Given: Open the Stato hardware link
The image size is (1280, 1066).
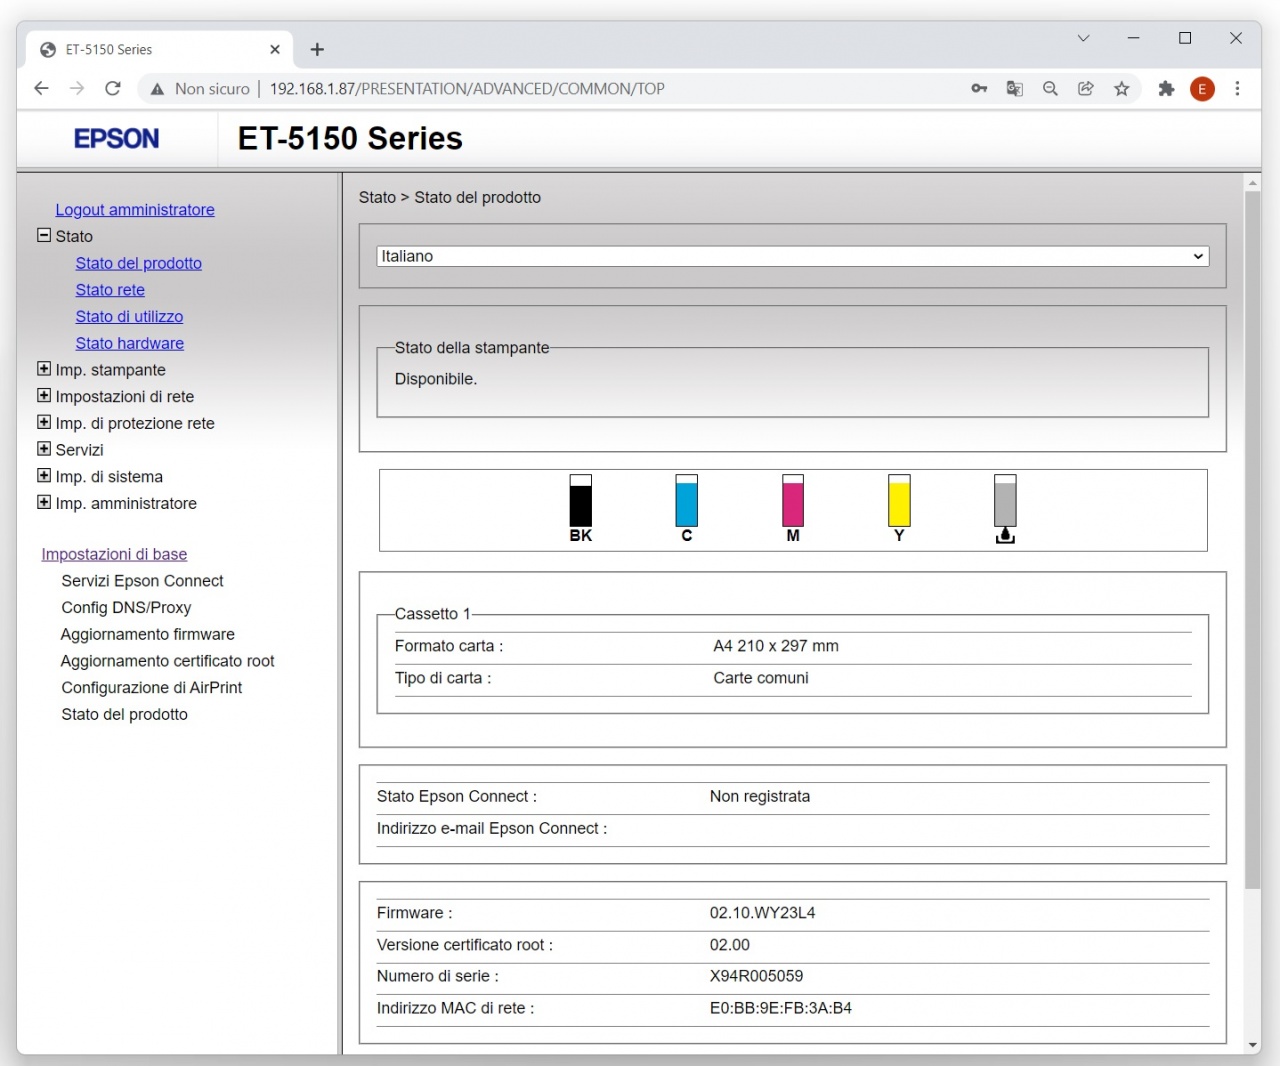Looking at the screenshot, I should (x=130, y=343).
